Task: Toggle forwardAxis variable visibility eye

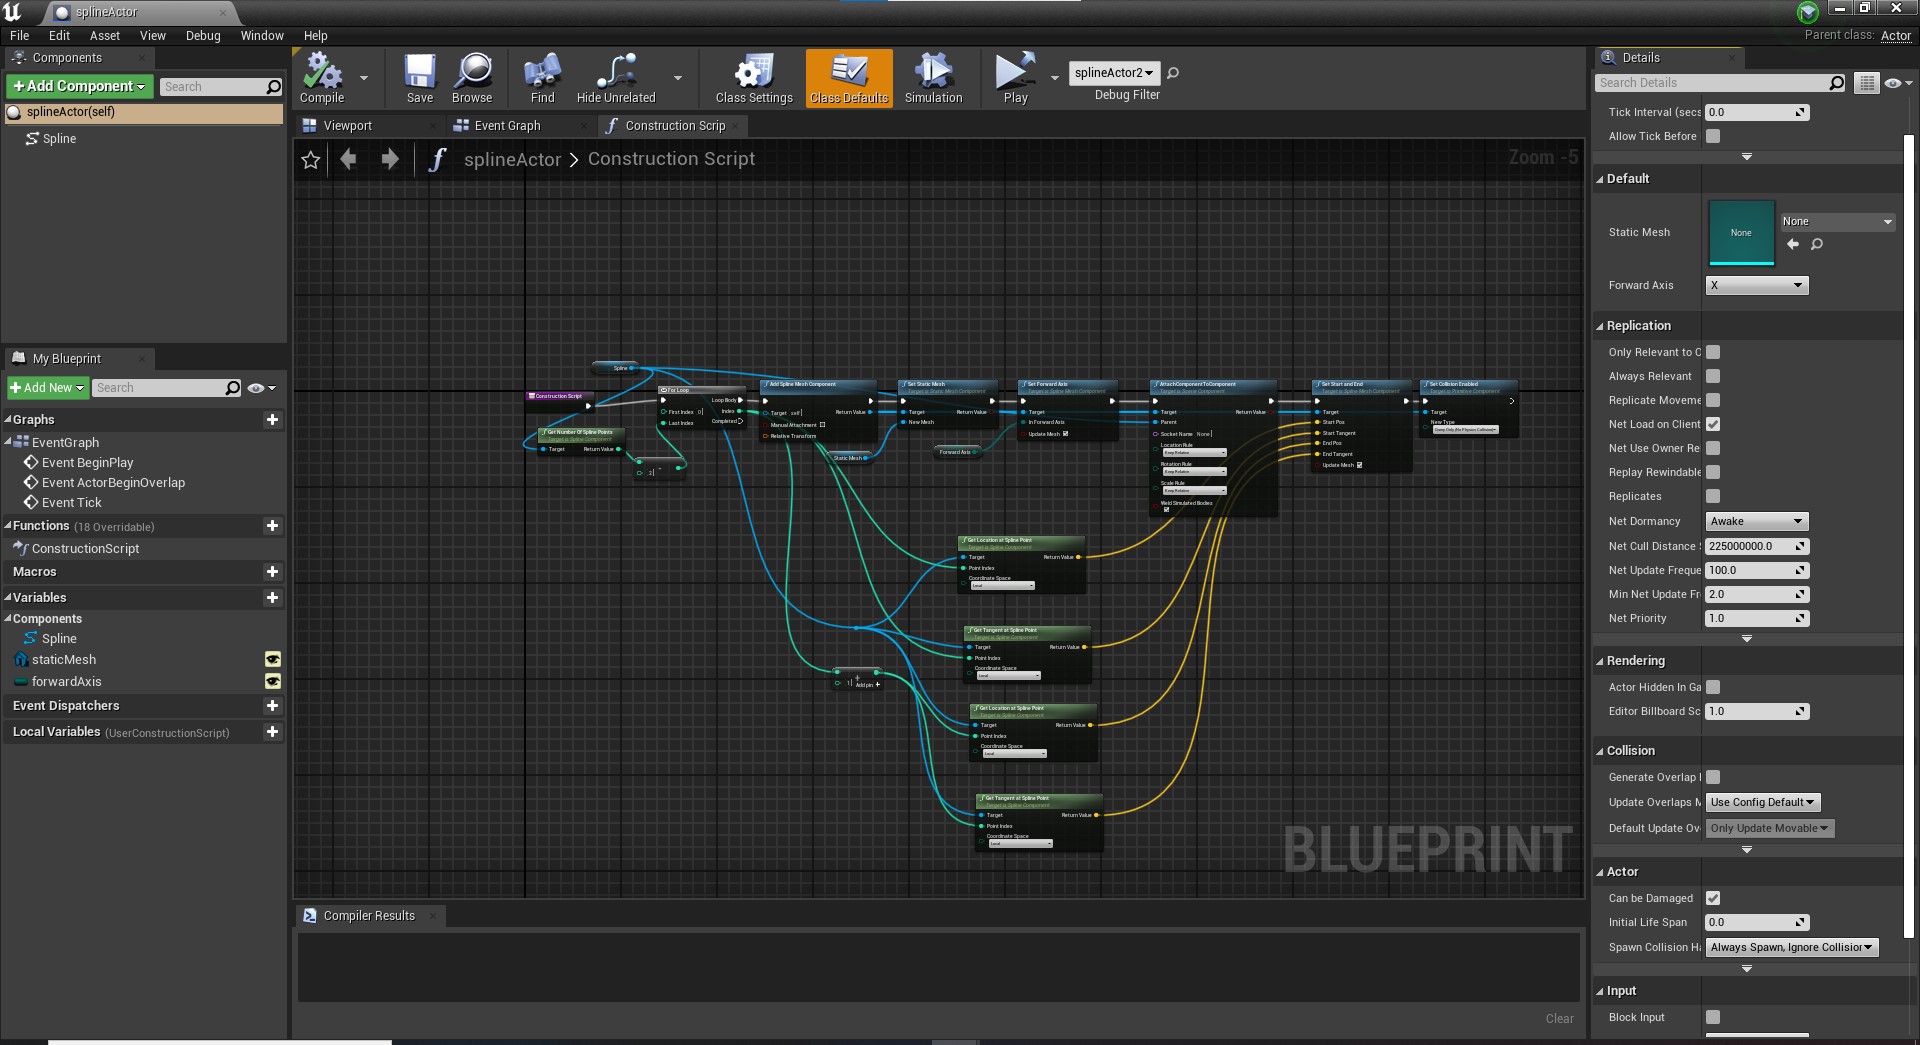Action: 272,682
